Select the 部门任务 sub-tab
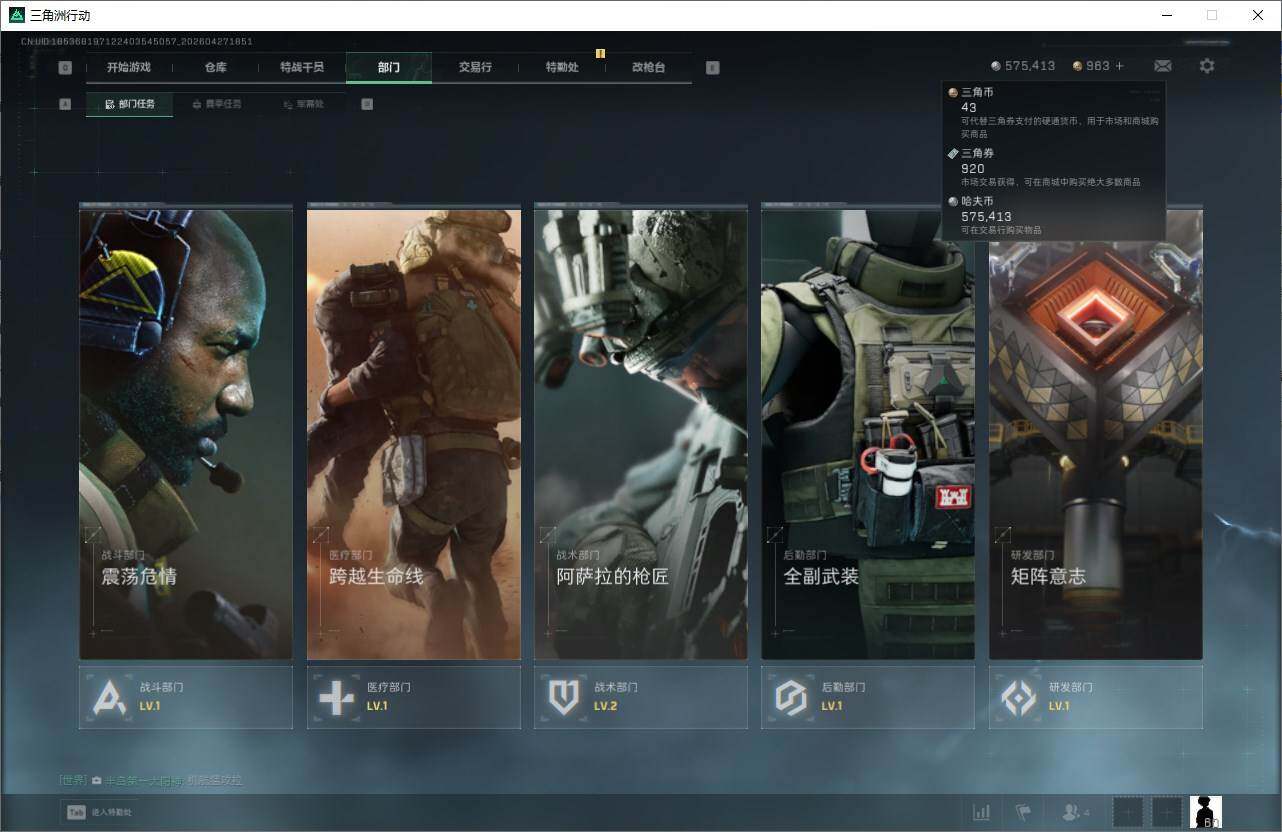 click(x=130, y=104)
